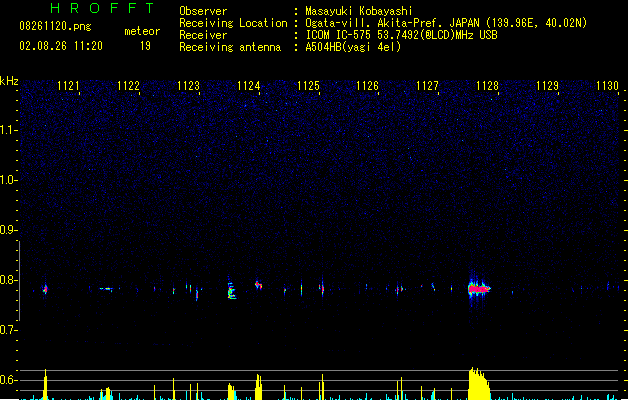Image resolution: width=629 pixels, height=400 pixels.
Task: Click the 1122 time axis marker
Action: click(x=128, y=86)
